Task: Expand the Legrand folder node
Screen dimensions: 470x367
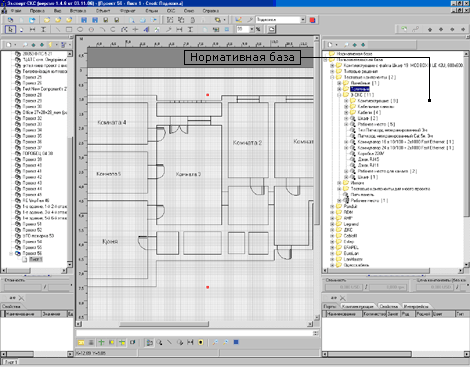Action: [332, 224]
